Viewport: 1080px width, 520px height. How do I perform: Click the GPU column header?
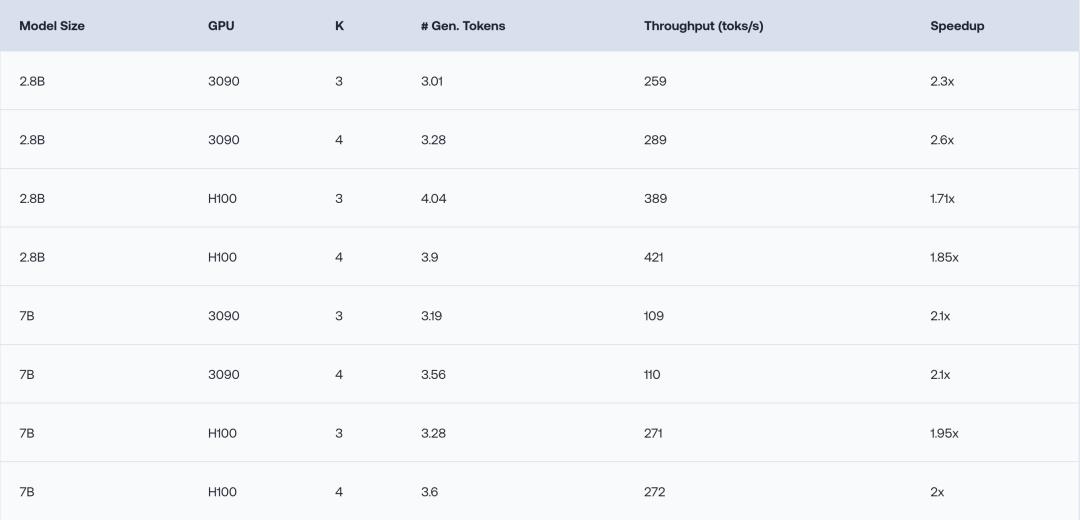221,26
